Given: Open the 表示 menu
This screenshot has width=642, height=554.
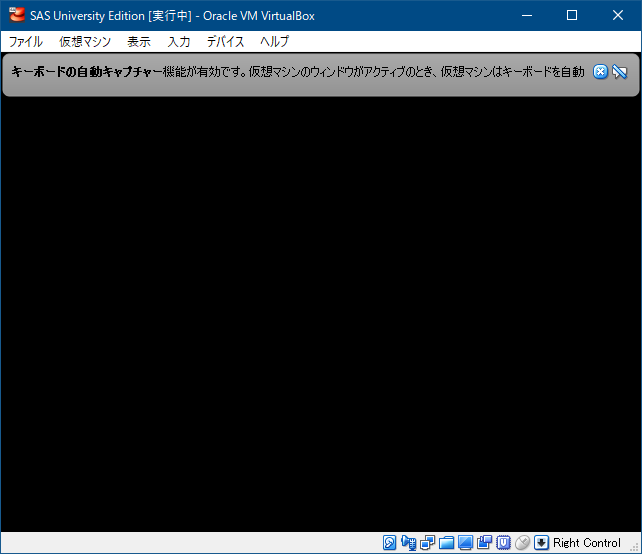Looking at the screenshot, I should (x=139, y=41).
